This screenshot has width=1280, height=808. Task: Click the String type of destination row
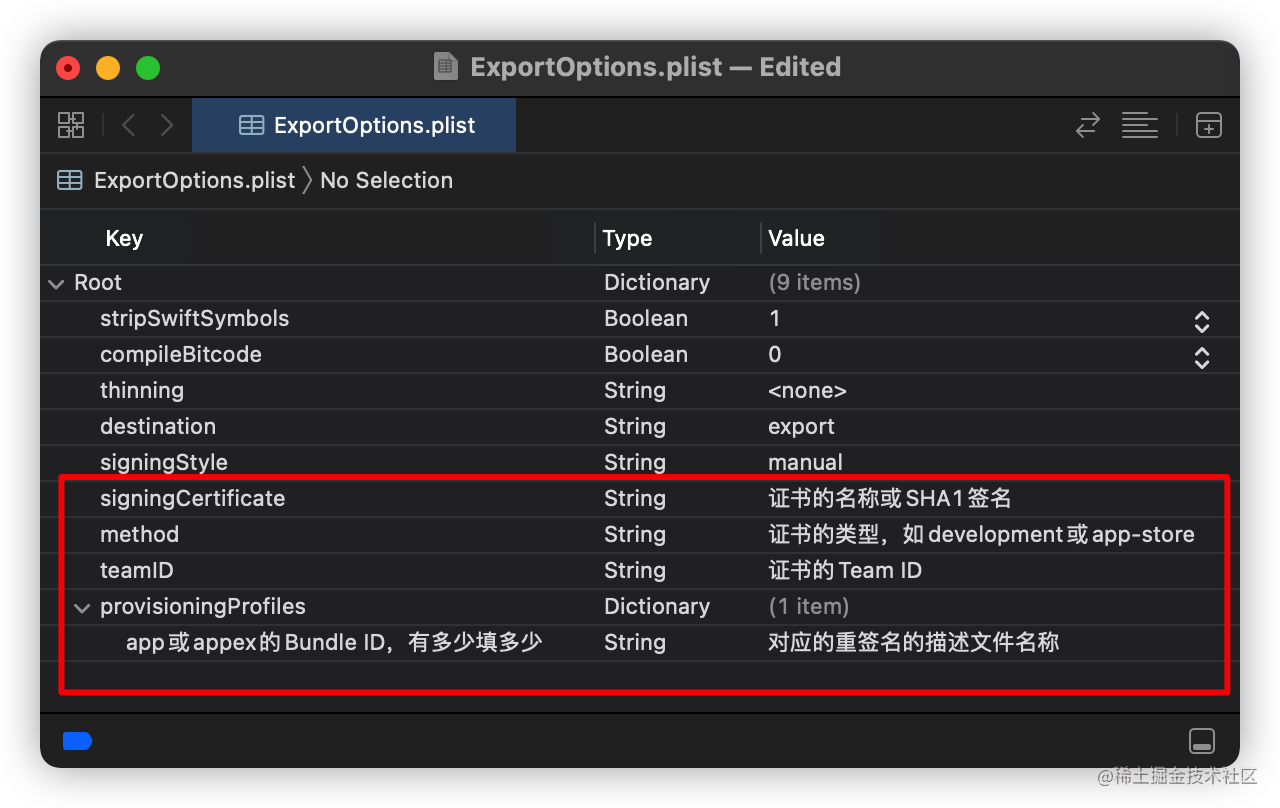pyautogui.click(x=635, y=426)
